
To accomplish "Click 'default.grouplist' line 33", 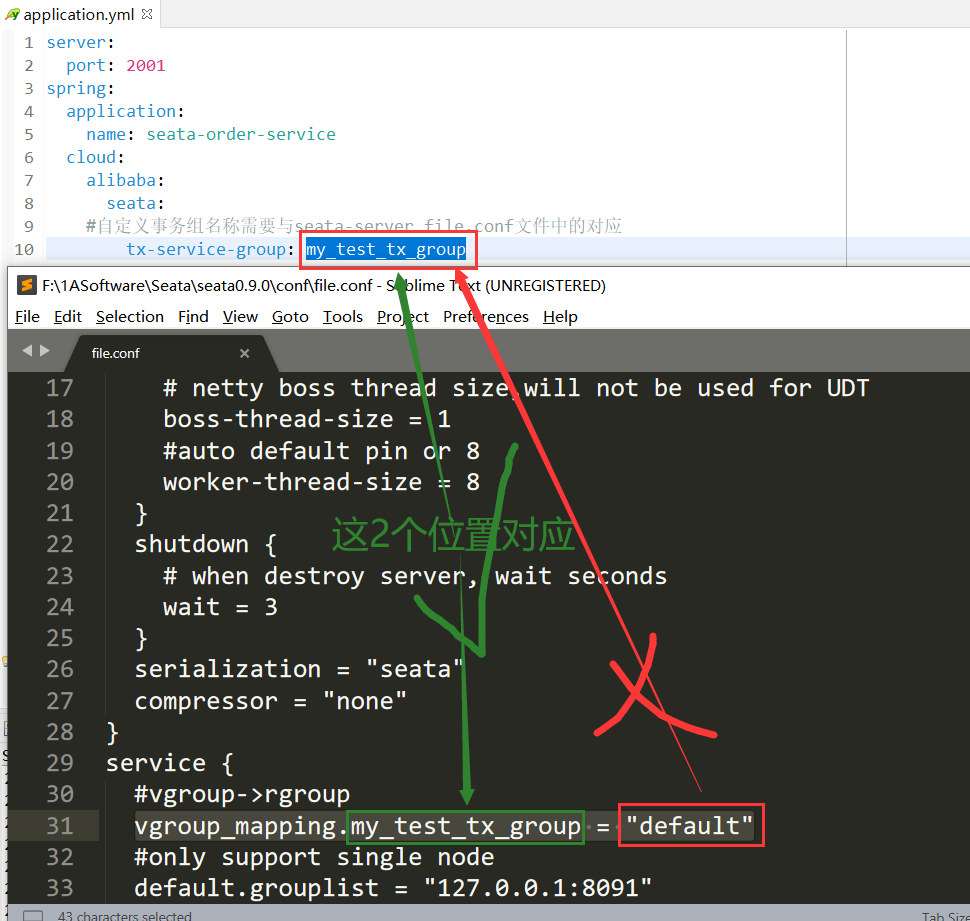I will point(393,888).
